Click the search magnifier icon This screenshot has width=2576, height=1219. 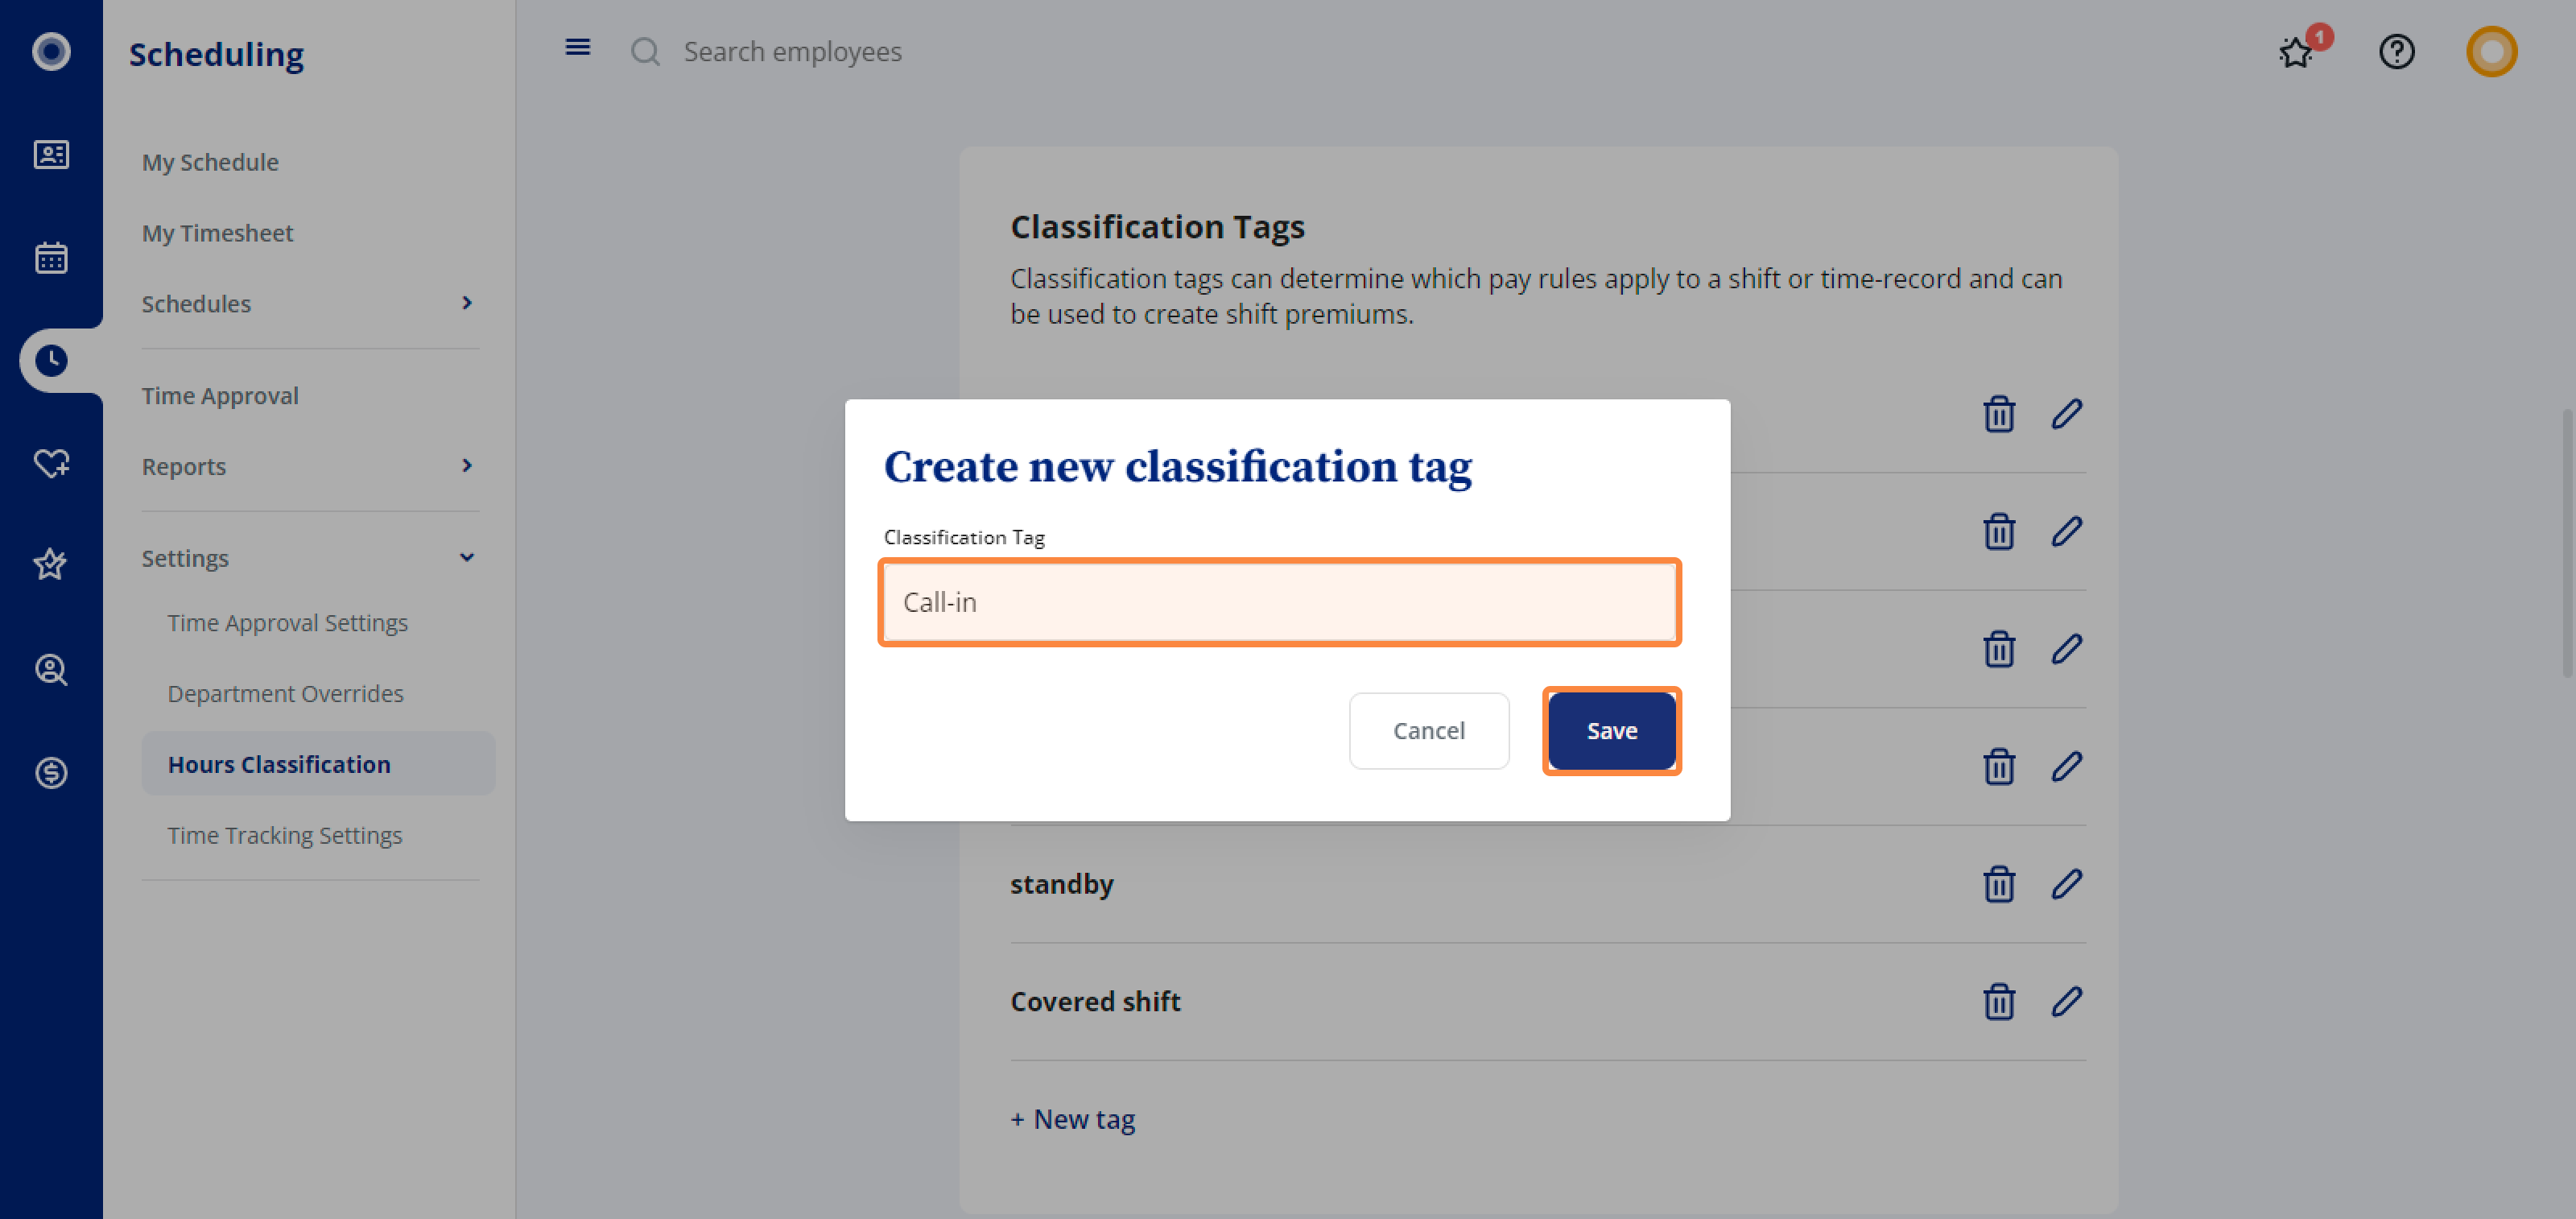point(645,51)
